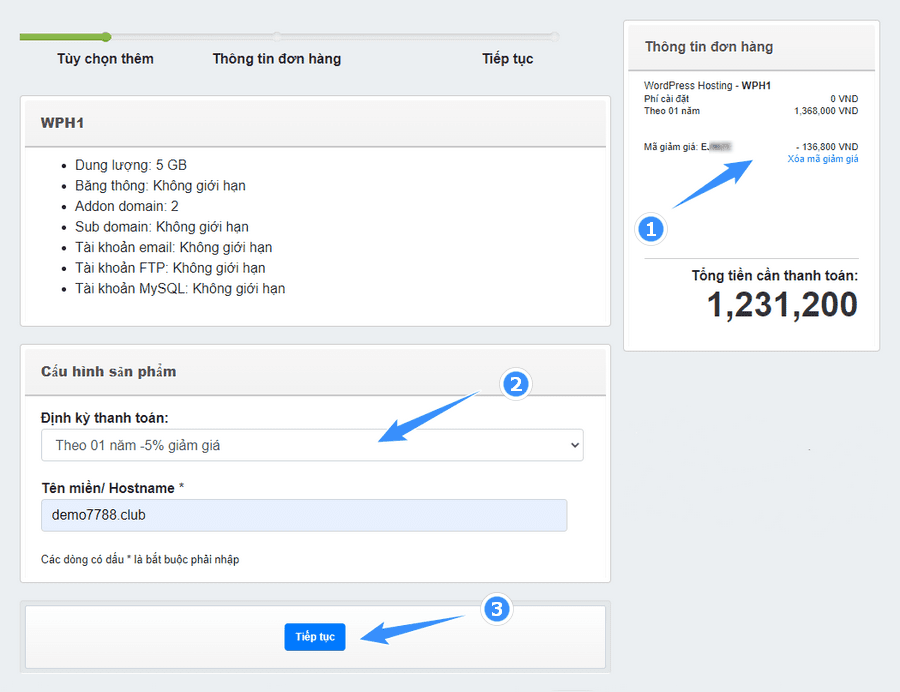Viewport: 900px width, 692px height.
Task: Click Tài khoản MySQL: Không giới hạn
Action: [180, 289]
